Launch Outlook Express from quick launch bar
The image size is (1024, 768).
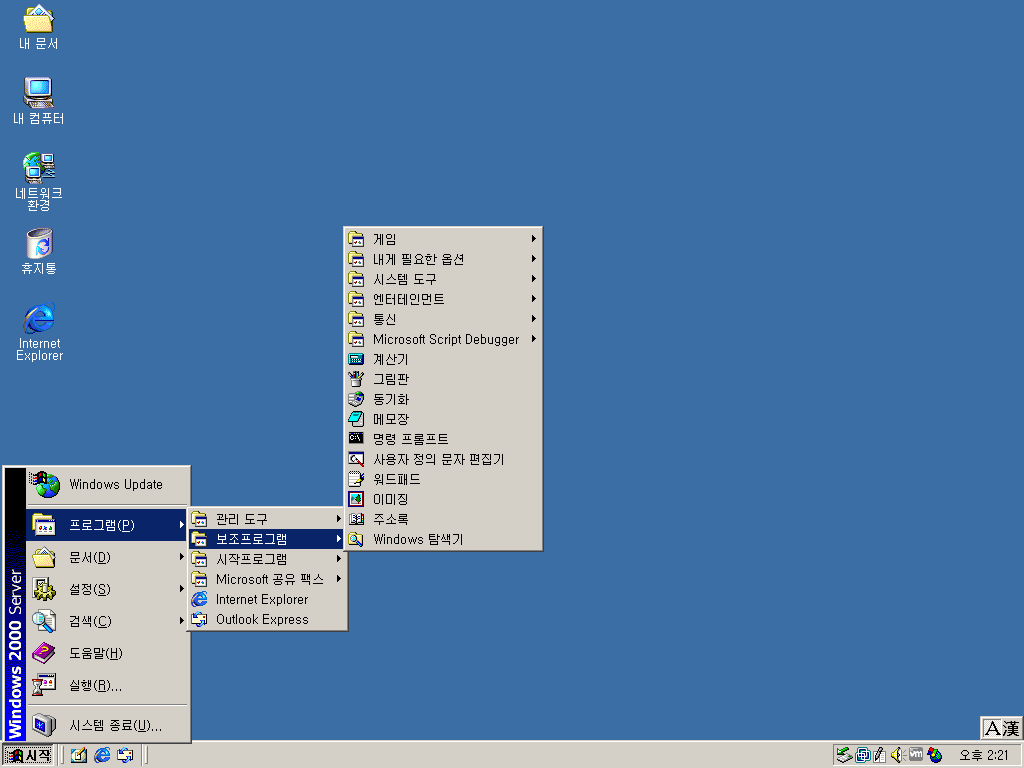[125, 755]
